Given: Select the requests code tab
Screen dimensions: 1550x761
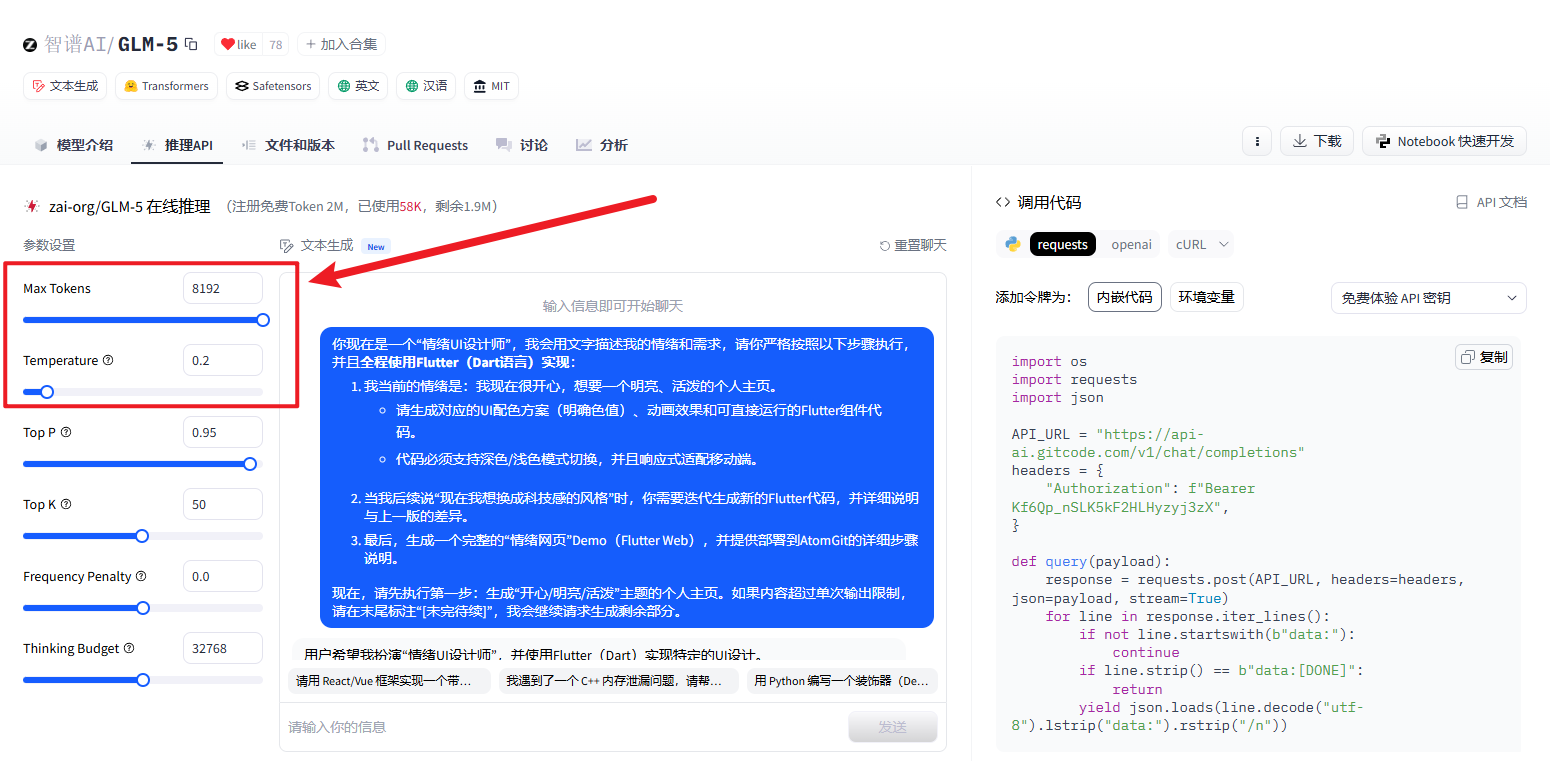Looking at the screenshot, I should (1062, 244).
